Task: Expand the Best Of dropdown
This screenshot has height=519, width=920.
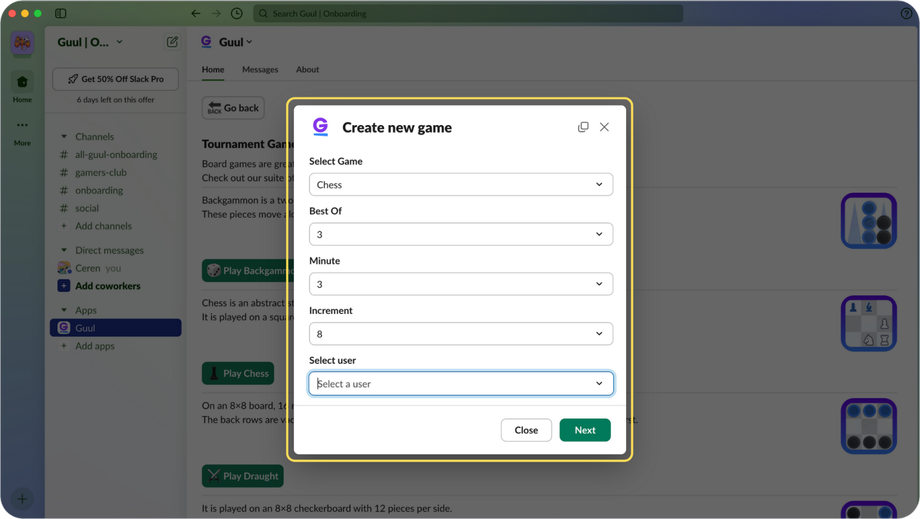Action: click(460, 234)
